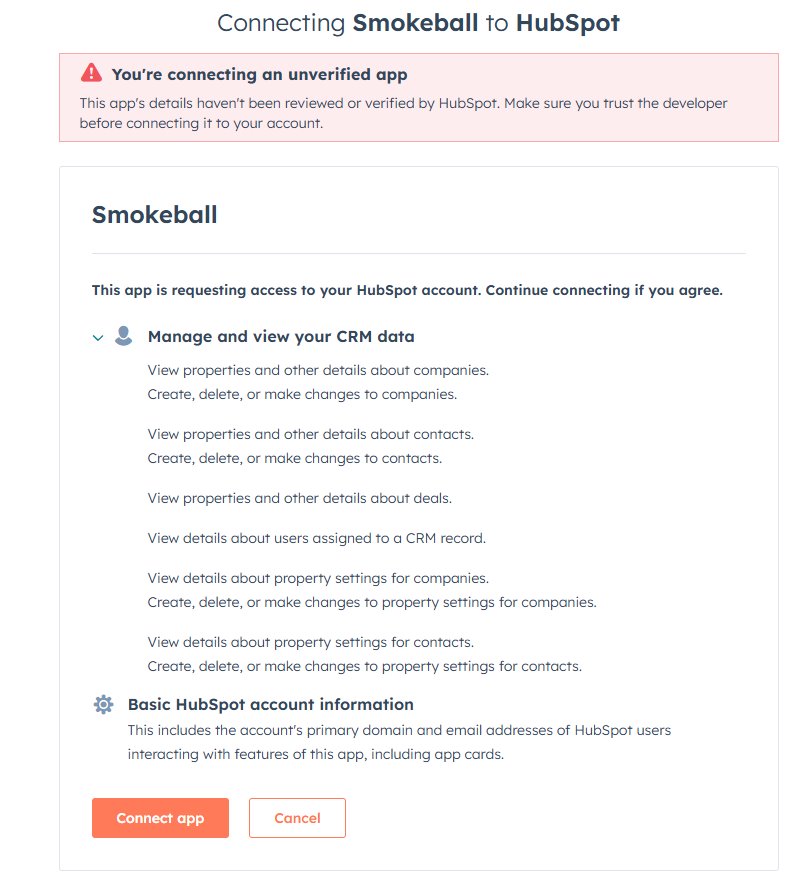The image size is (806, 884).
Task: Click 'Create, delete, or make changes to property settings for contacts'
Action: [364, 666]
